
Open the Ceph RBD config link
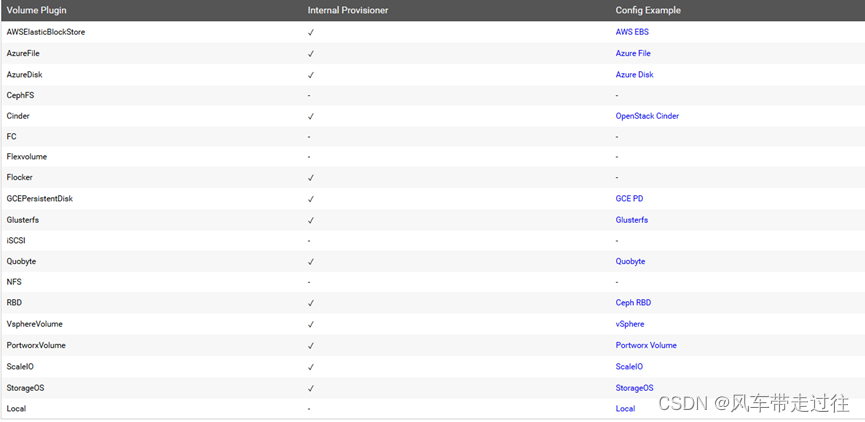click(x=633, y=303)
